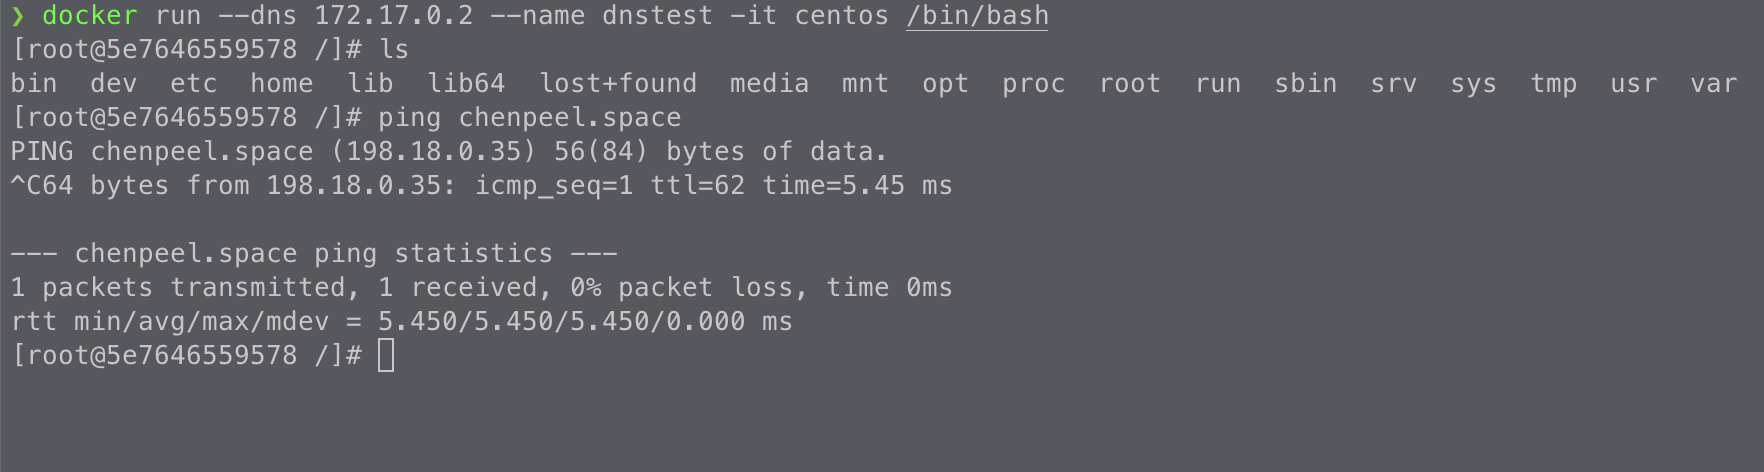Viewport: 1764px width, 472px height.
Task: Click the green prompt arrow symbol
Action: (x=18, y=16)
